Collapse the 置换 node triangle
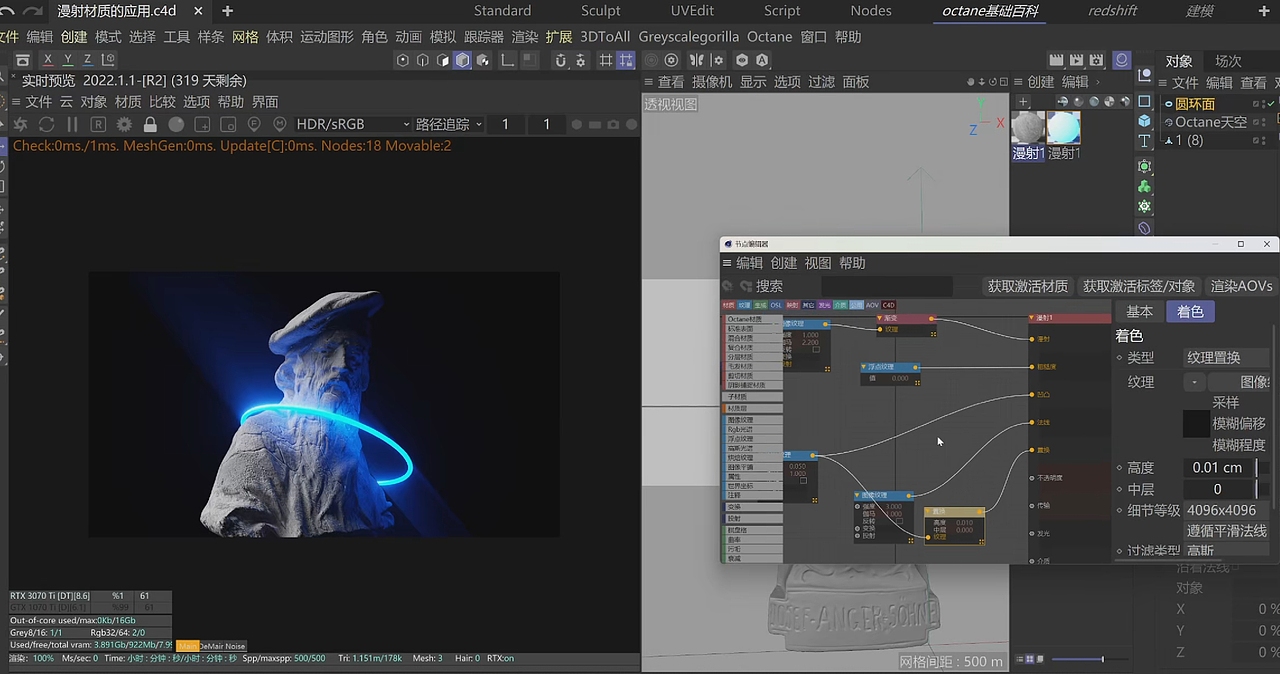 [929, 512]
